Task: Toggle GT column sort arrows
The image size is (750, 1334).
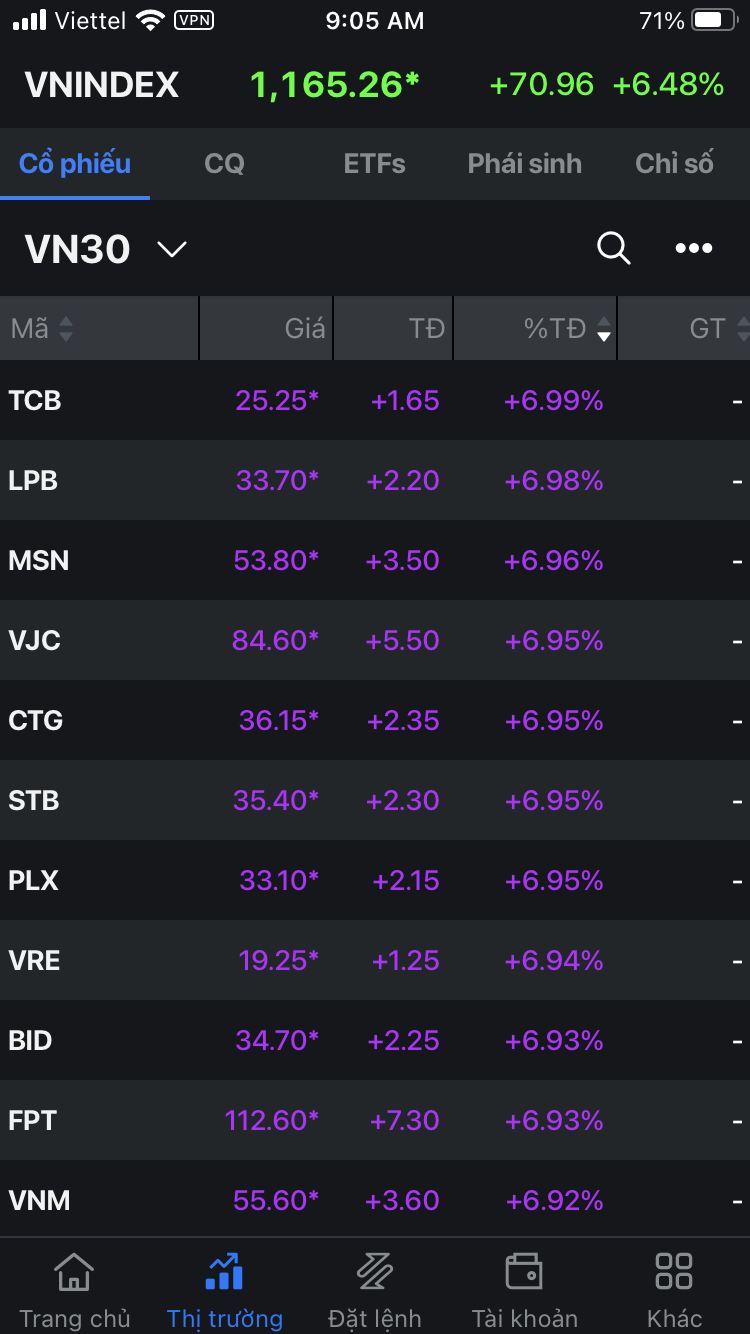Action: (742, 328)
